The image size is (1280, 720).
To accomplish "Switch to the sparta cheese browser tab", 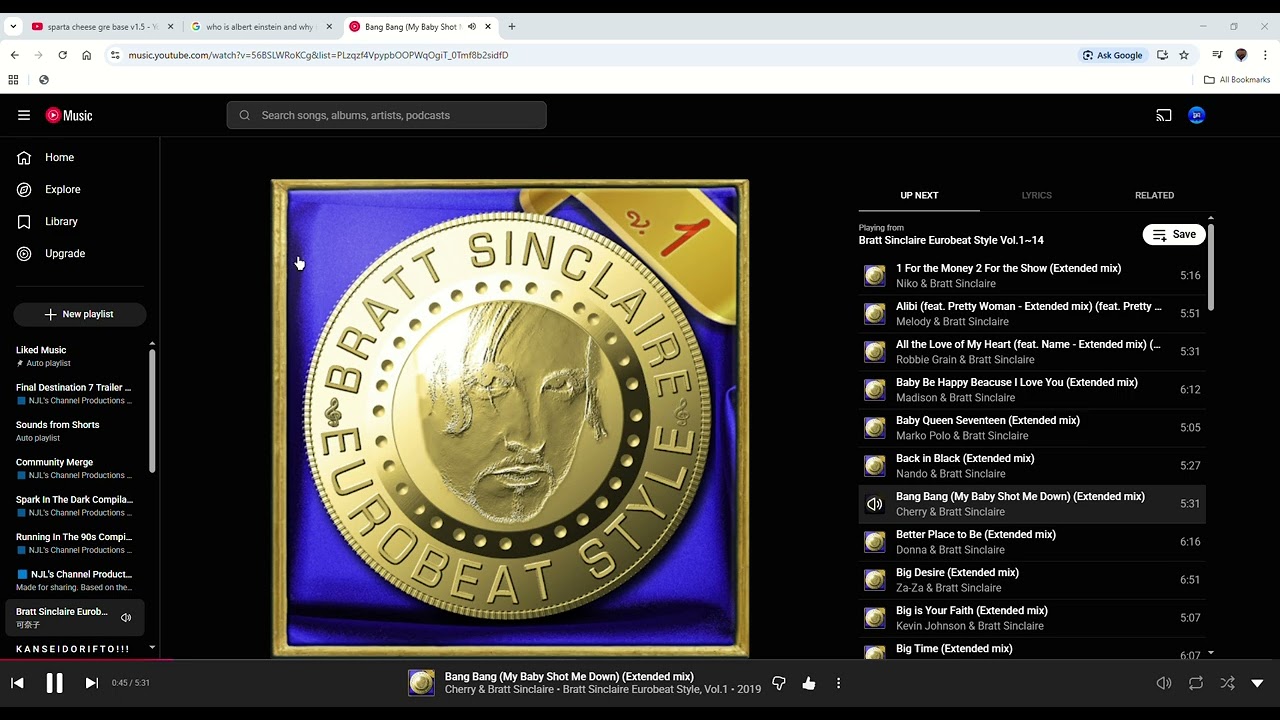I will (103, 27).
